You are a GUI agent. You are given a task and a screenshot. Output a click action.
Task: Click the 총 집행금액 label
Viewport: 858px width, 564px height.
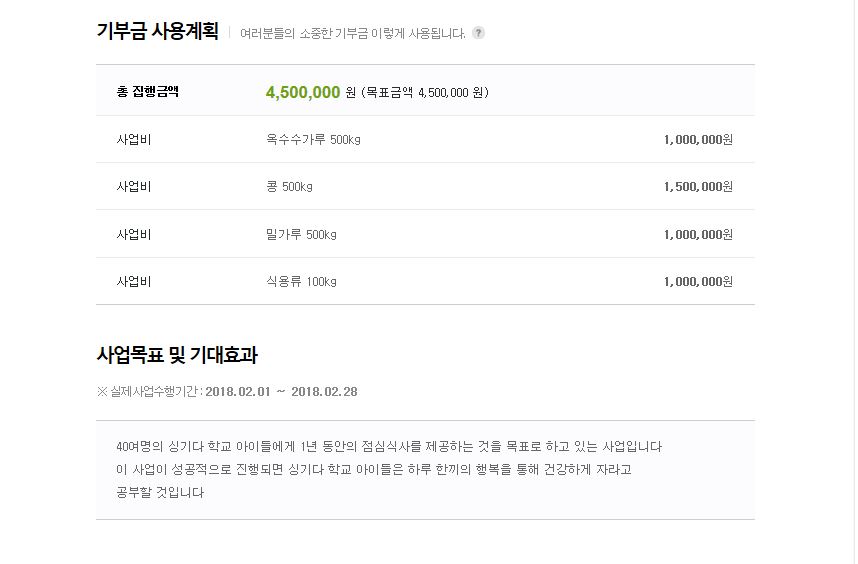tap(148, 91)
